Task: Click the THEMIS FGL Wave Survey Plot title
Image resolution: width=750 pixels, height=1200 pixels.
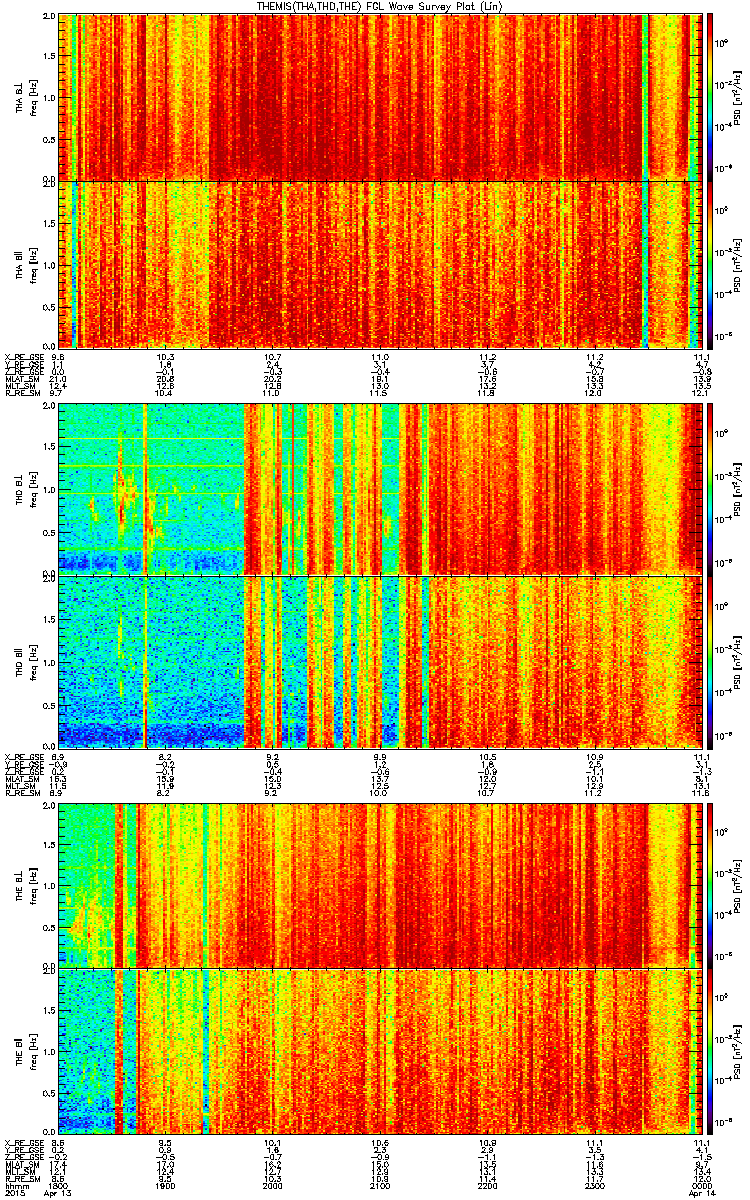Action: tap(372, 6)
